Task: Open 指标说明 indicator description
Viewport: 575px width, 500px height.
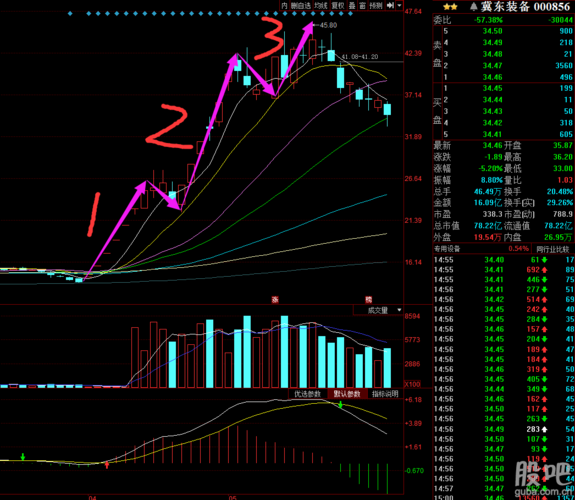Action: [x=385, y=394]
